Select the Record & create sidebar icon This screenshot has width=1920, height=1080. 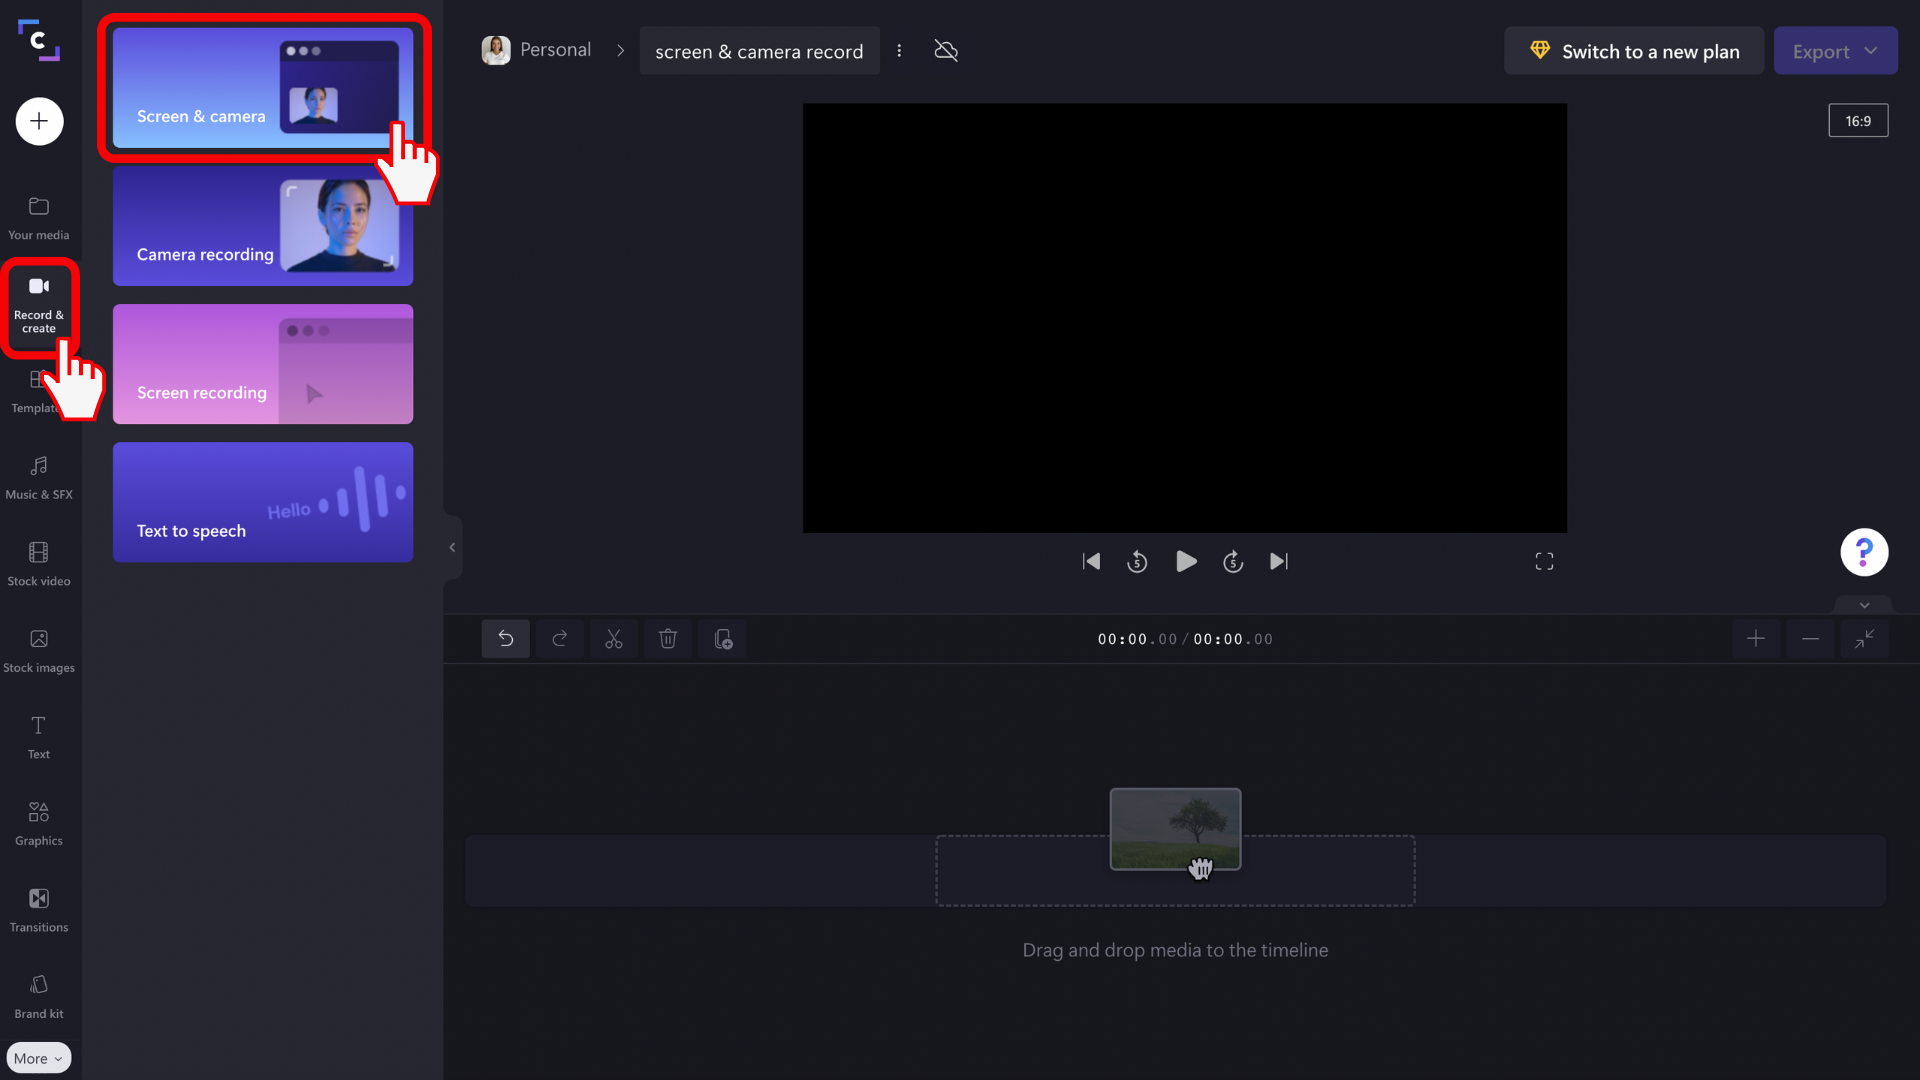coord(39,305)
